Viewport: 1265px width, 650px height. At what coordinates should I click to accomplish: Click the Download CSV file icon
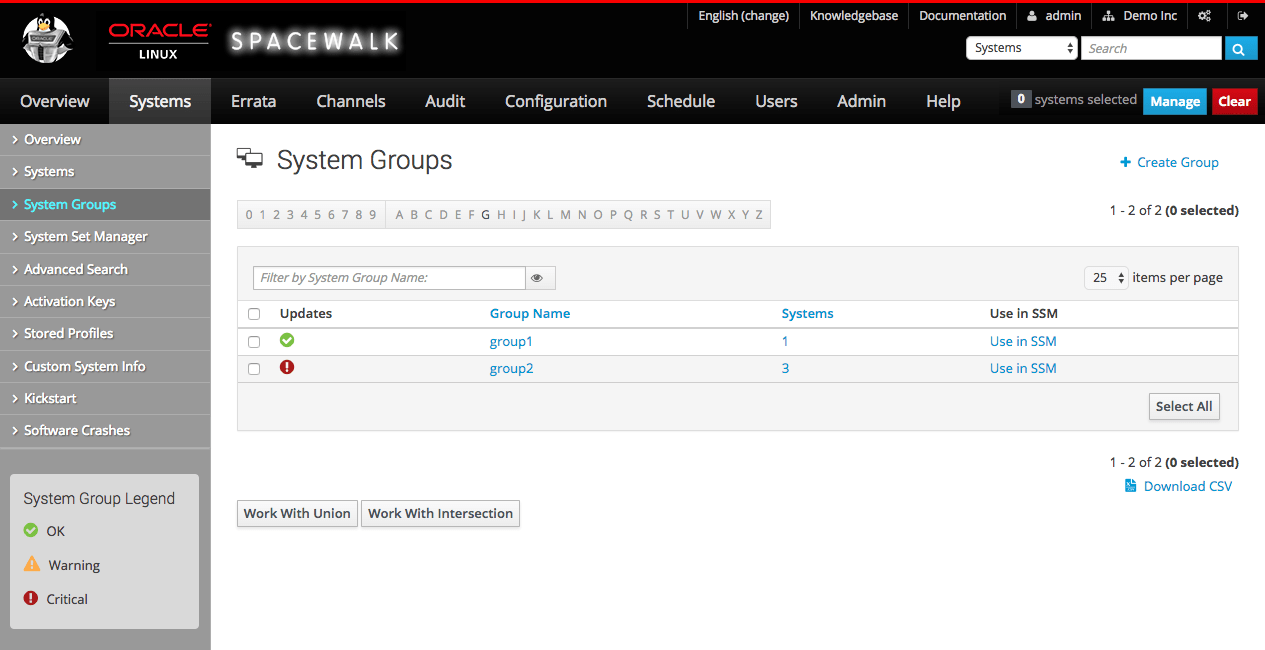(1131, 486)
